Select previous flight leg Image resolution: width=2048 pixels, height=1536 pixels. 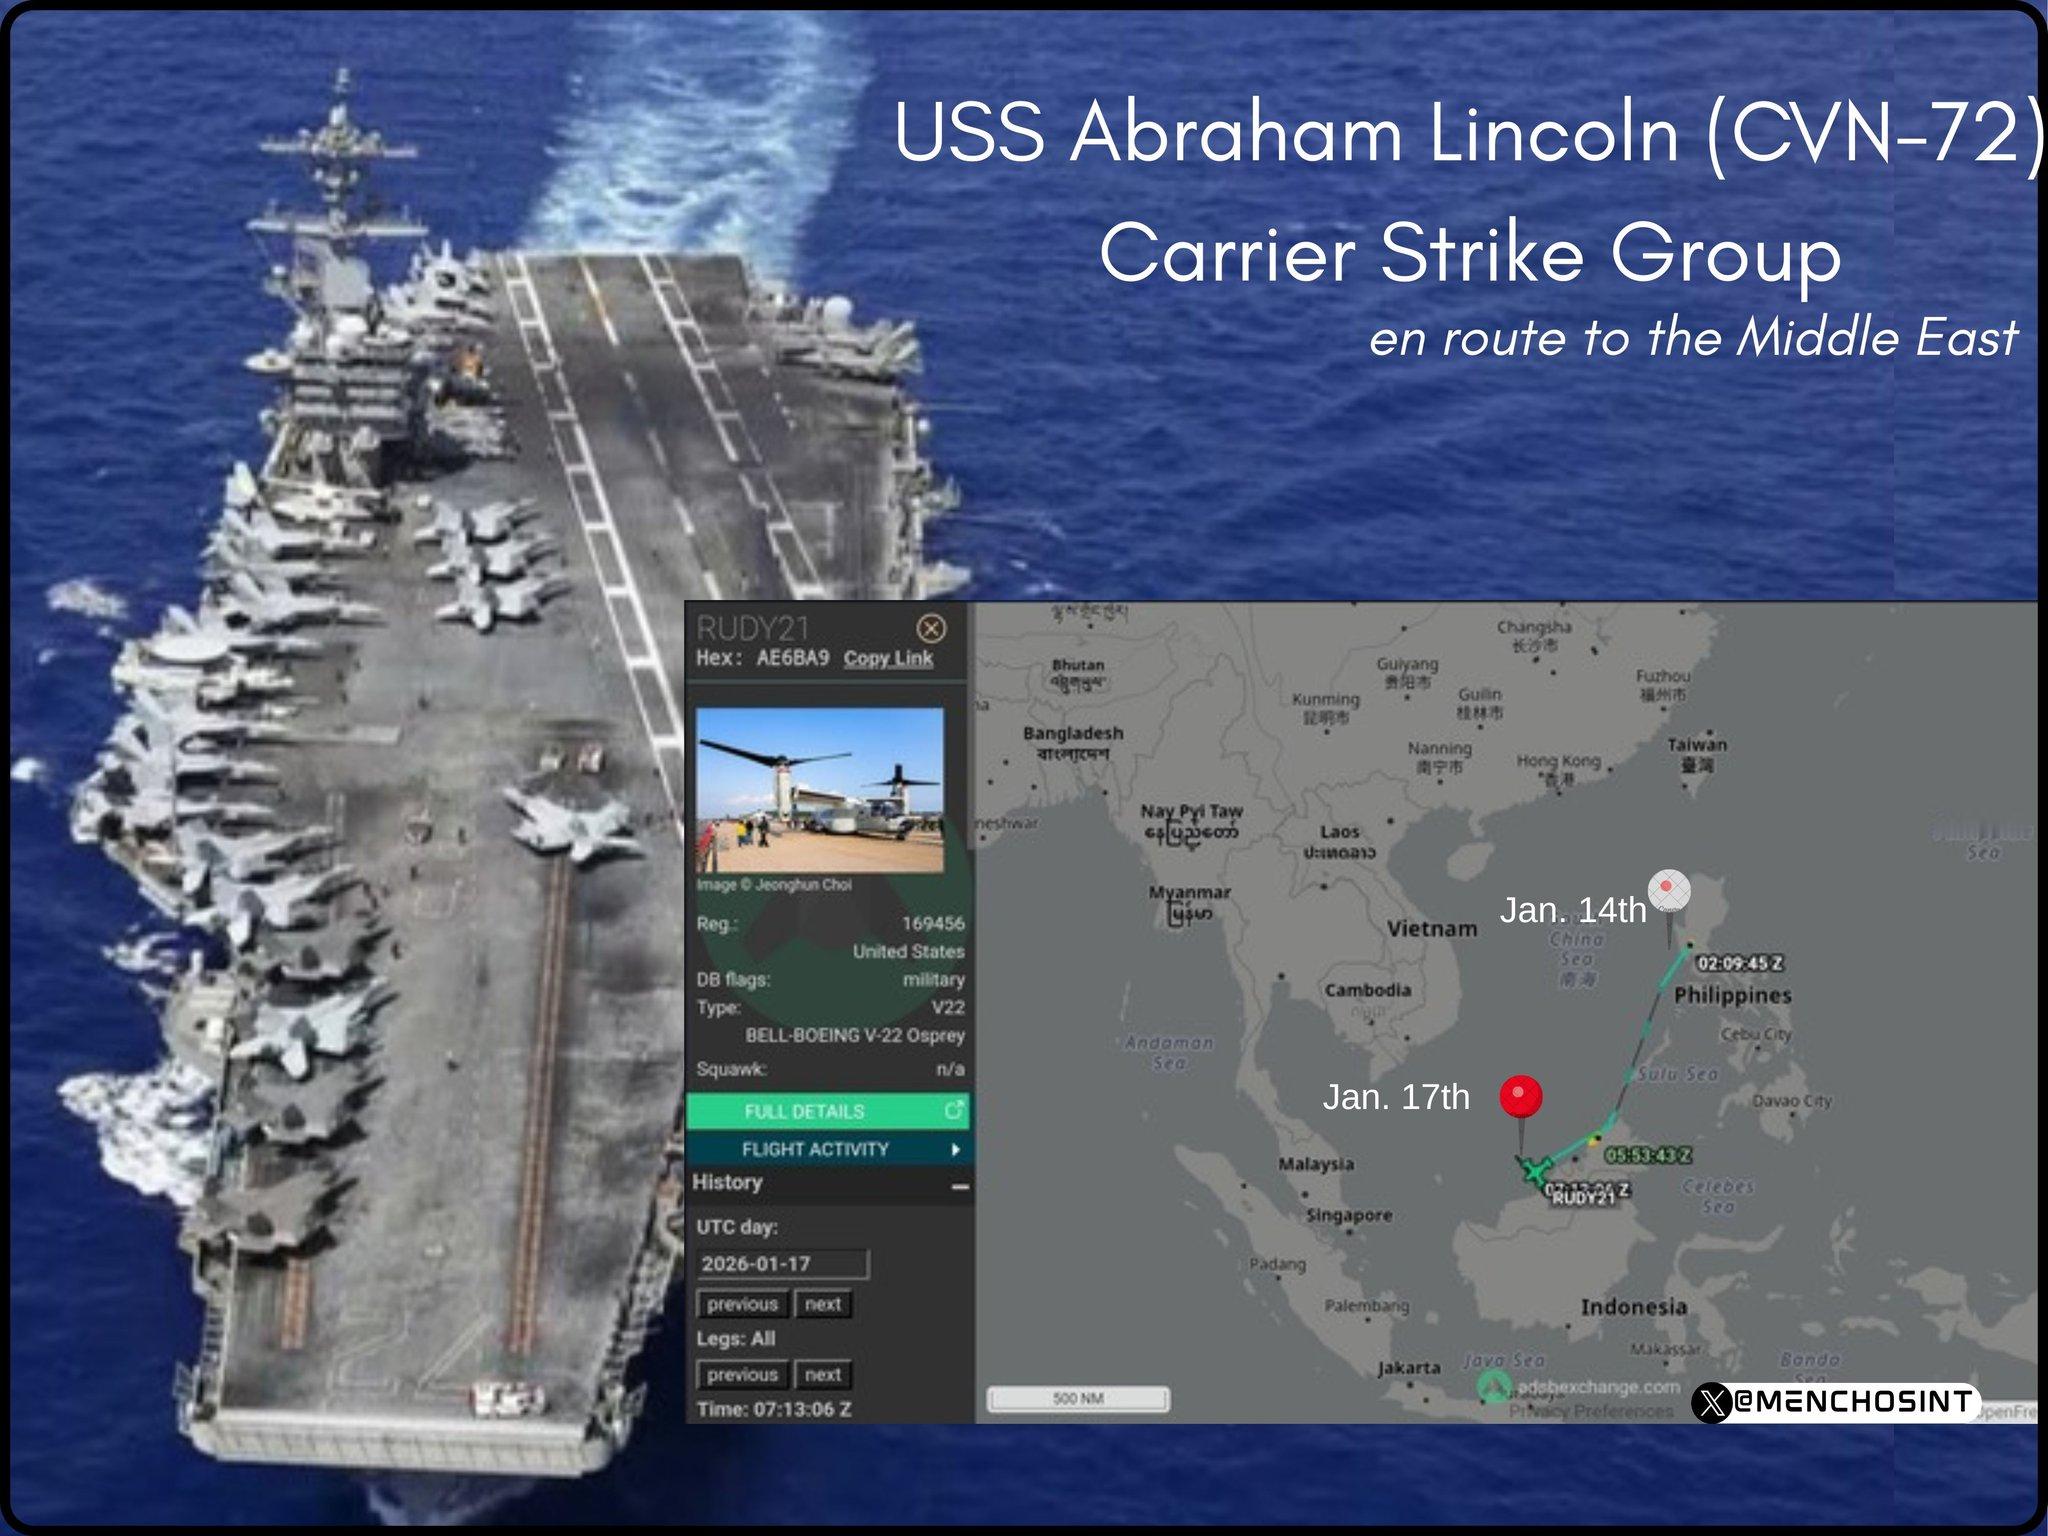point(742,1375)
